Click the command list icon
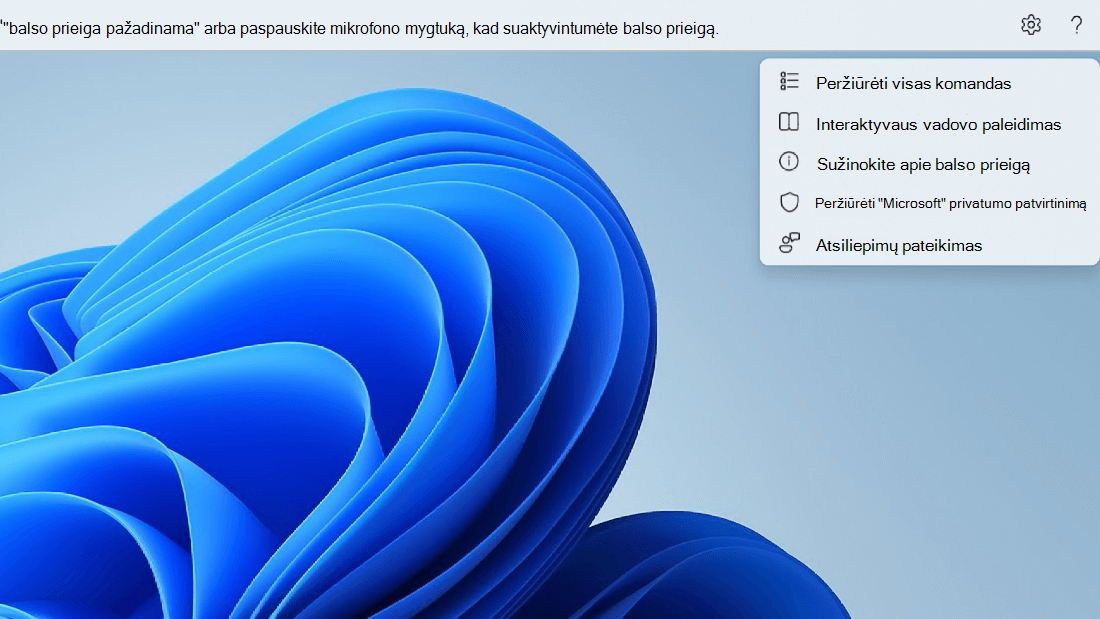The width and height of the screenshot is (1100, 619). pyautogui.click(x=789, y=81)
